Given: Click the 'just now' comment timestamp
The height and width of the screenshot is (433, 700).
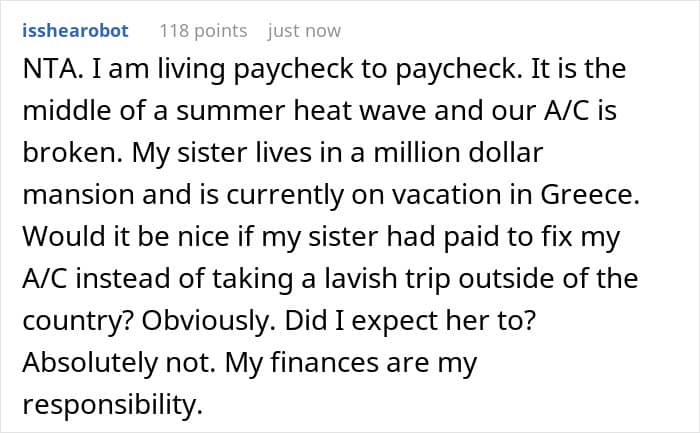Looking at the screenshot, I should pos(304,31).
